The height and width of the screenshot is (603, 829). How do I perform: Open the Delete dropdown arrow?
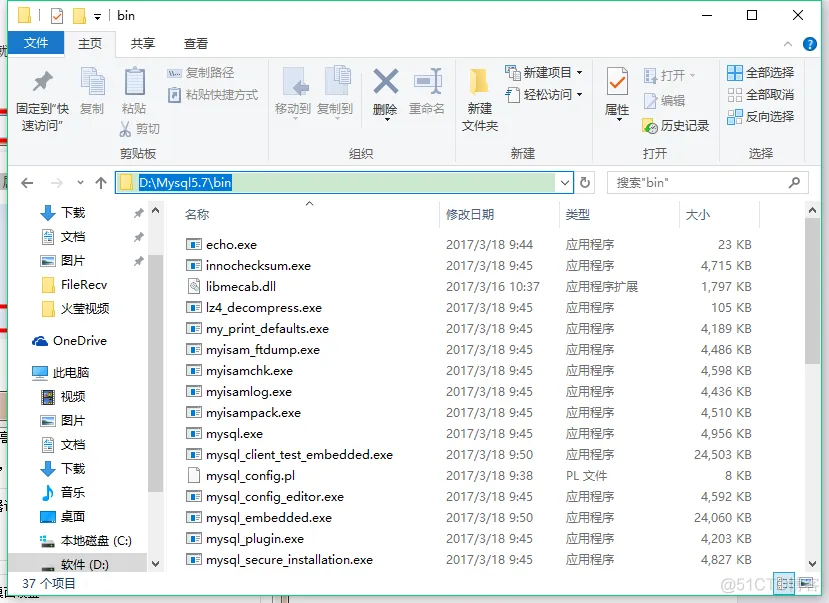point(387,120)
